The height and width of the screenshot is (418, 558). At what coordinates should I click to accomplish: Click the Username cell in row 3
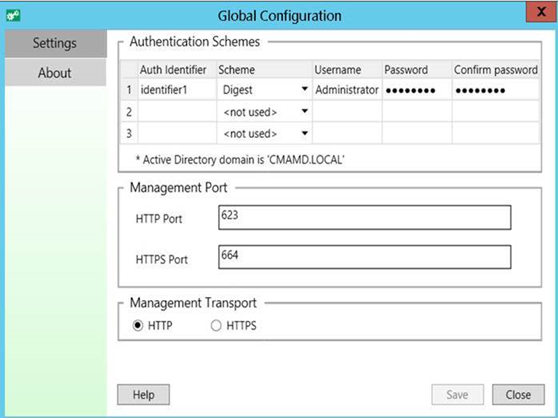(x=347, y=133)
